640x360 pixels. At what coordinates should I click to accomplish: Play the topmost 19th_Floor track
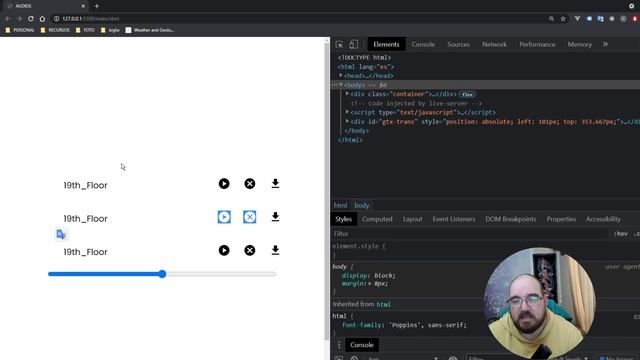point(224,184)
